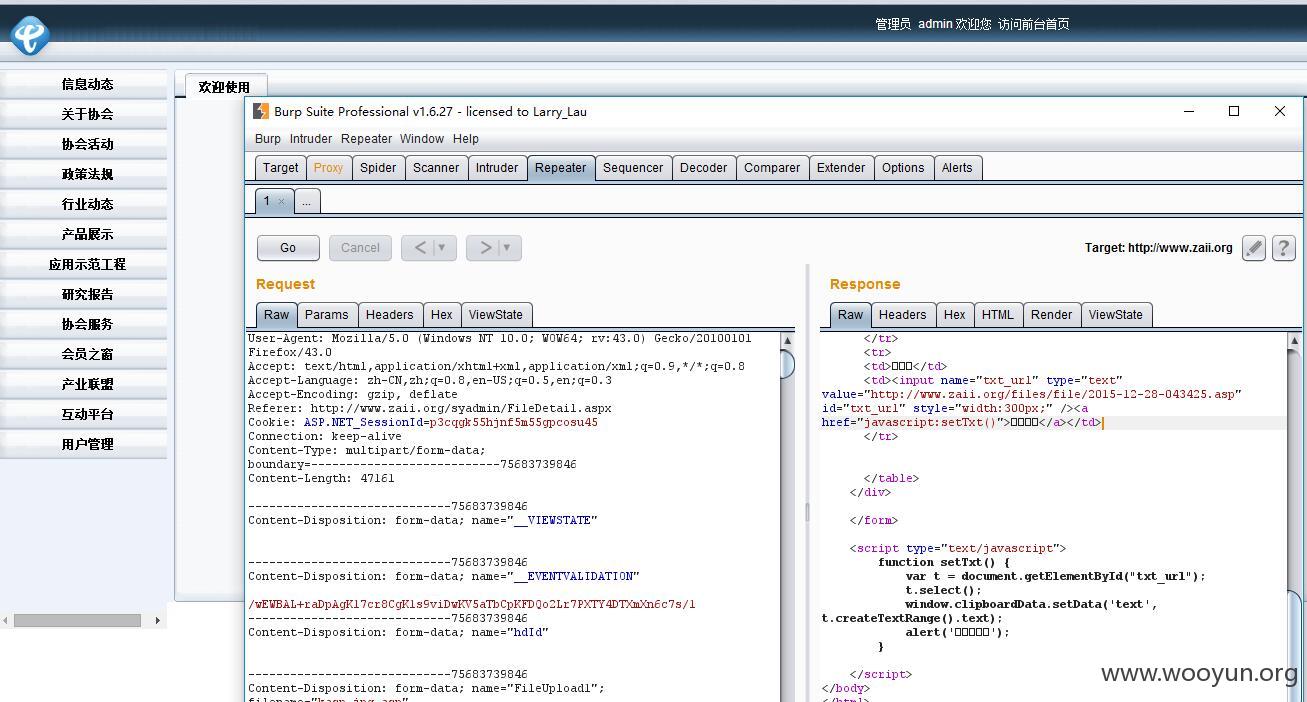This screenshot has height=702, width=1307.
Task: Click the Go button
Action: [288, 248]
